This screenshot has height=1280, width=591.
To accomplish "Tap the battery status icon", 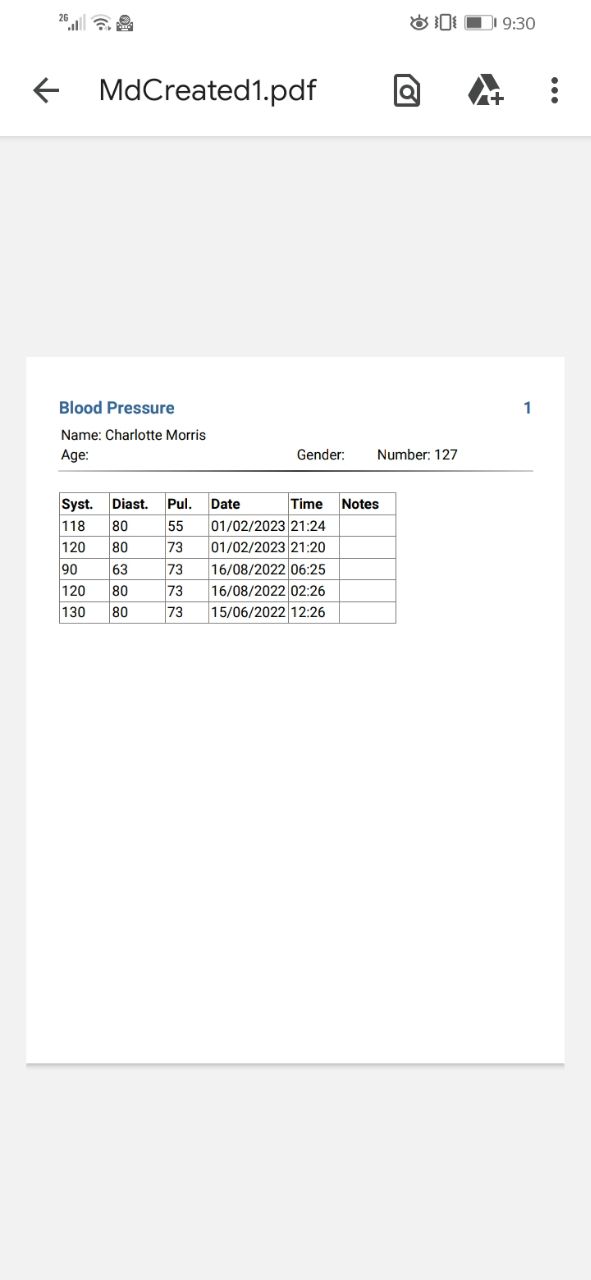I will (x=480, y=22).
